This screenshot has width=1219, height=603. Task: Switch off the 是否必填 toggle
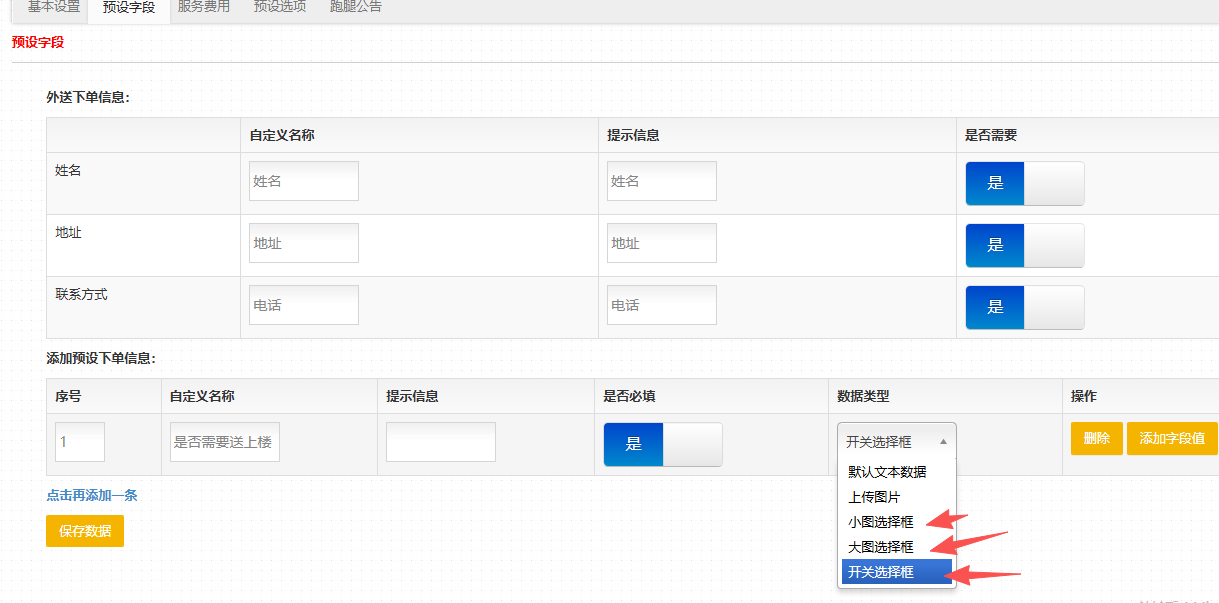pyautogui.click(x=662, y=444)
